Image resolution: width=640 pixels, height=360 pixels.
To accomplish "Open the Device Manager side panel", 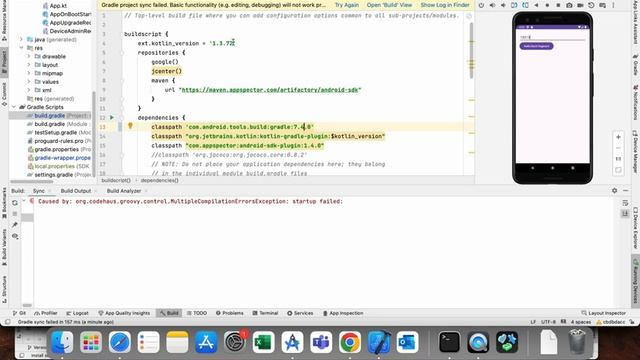I will (636, 152).
